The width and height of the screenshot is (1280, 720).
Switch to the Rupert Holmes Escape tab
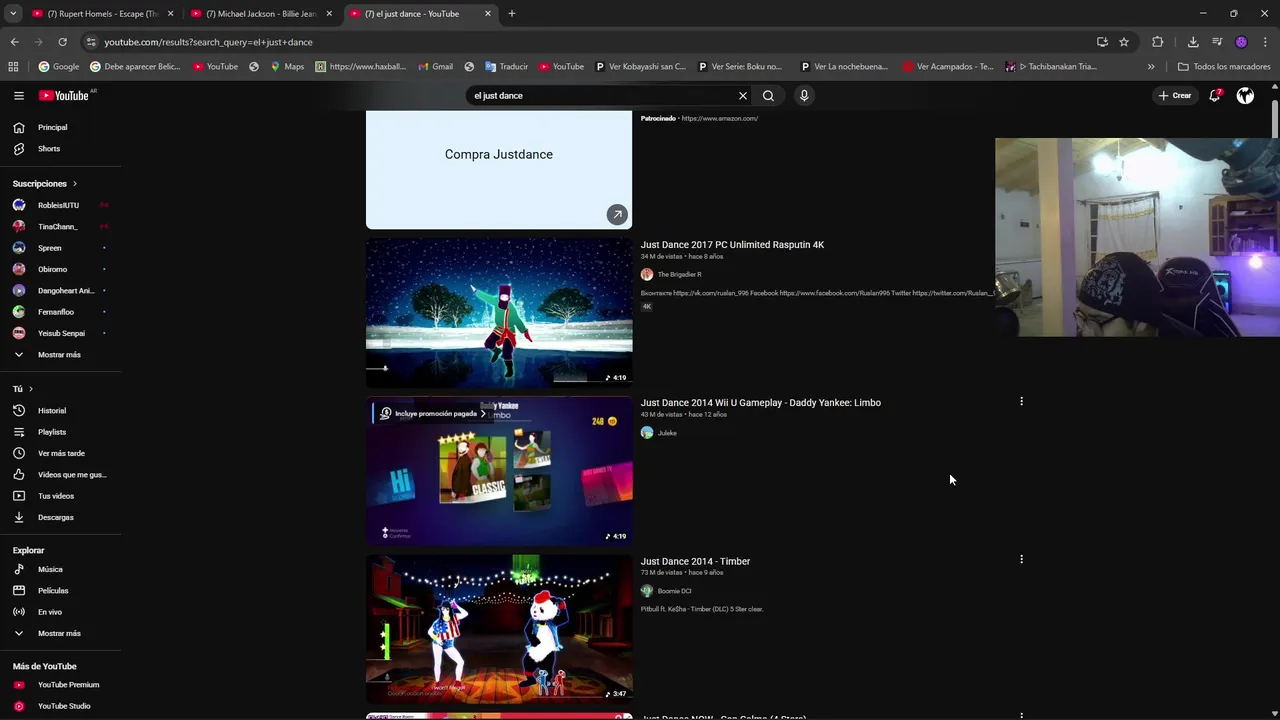point(103,14)
